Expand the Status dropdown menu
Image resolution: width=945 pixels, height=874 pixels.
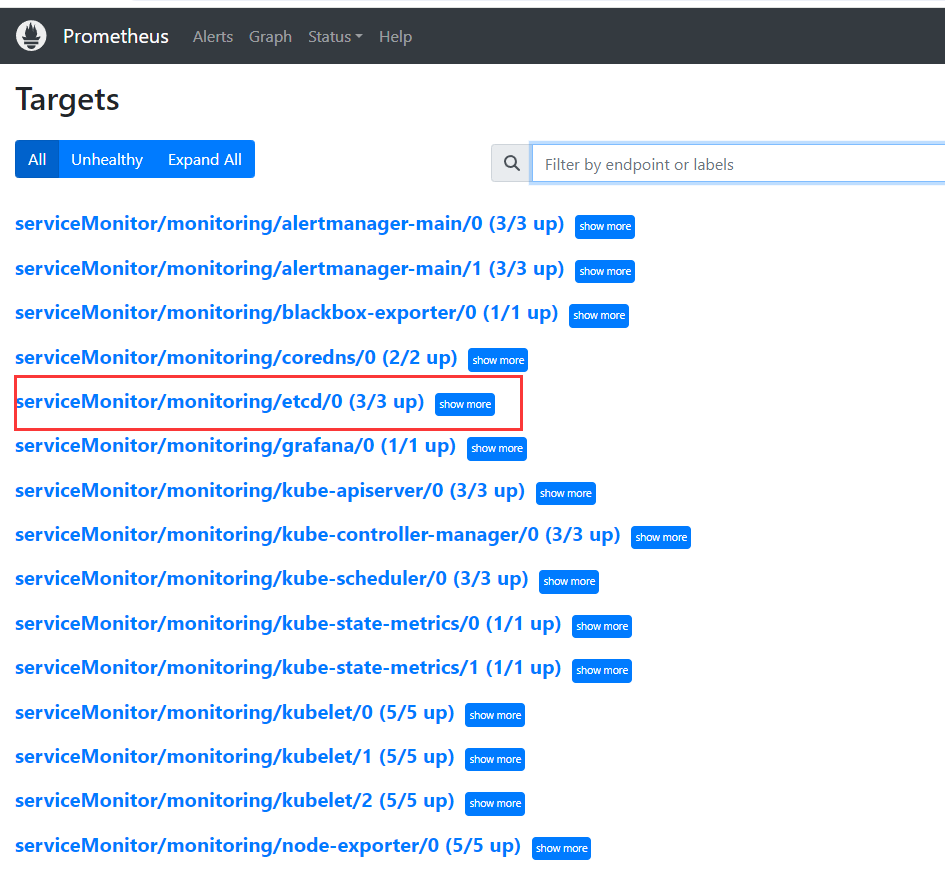point(335,37)
